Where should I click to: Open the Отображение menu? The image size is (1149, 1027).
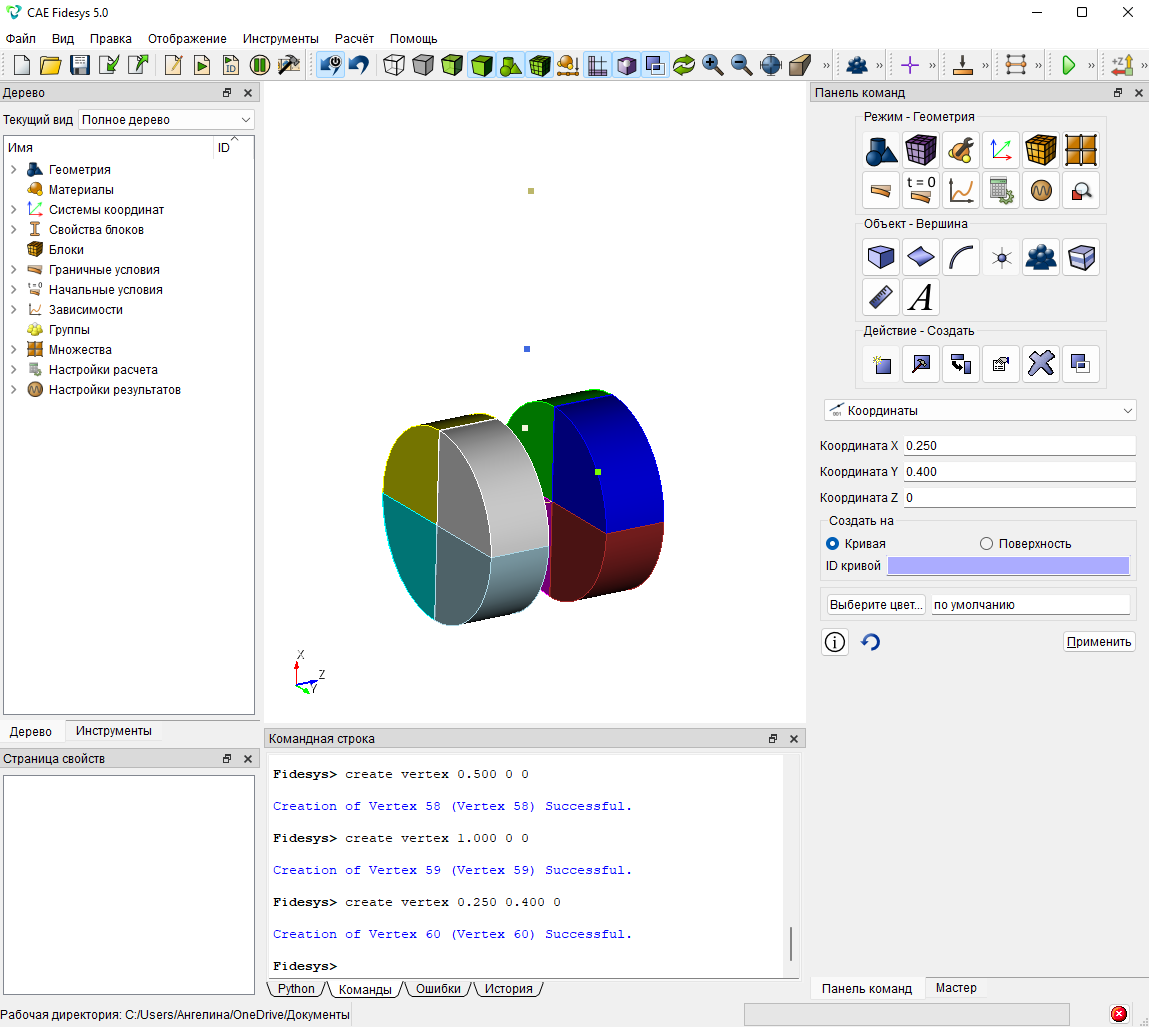click(187, 38)
